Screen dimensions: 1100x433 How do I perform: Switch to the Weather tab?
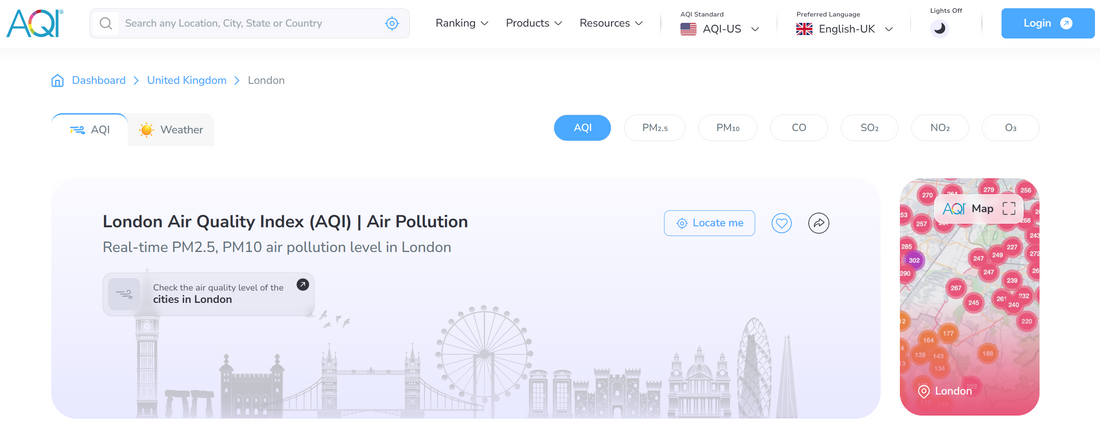click(x=171, y=130)
